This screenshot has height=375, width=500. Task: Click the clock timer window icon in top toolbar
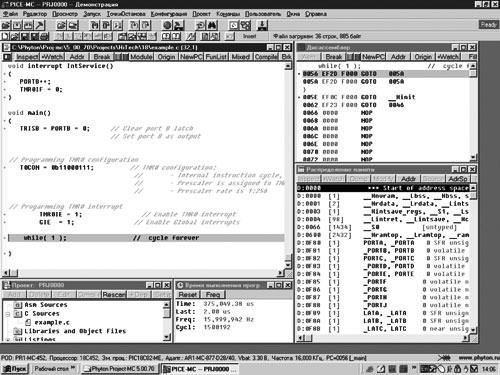pos(234,25)
